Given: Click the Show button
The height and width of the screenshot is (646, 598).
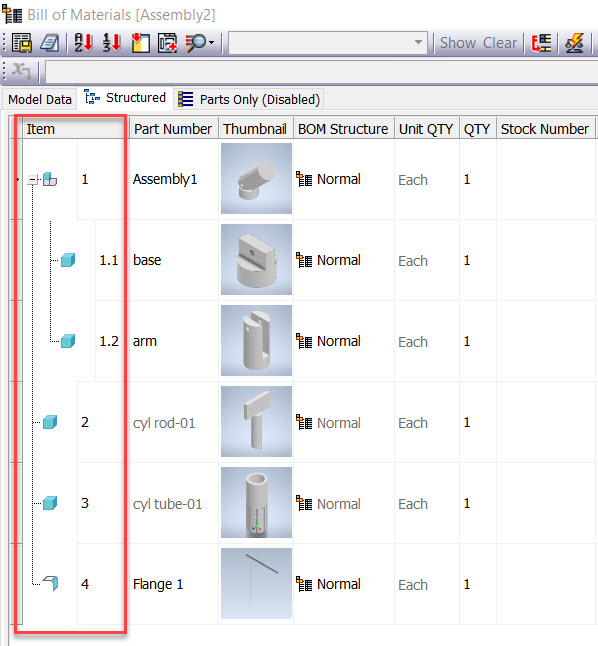Looking at the screenshot, I should (x=458, y=43).
